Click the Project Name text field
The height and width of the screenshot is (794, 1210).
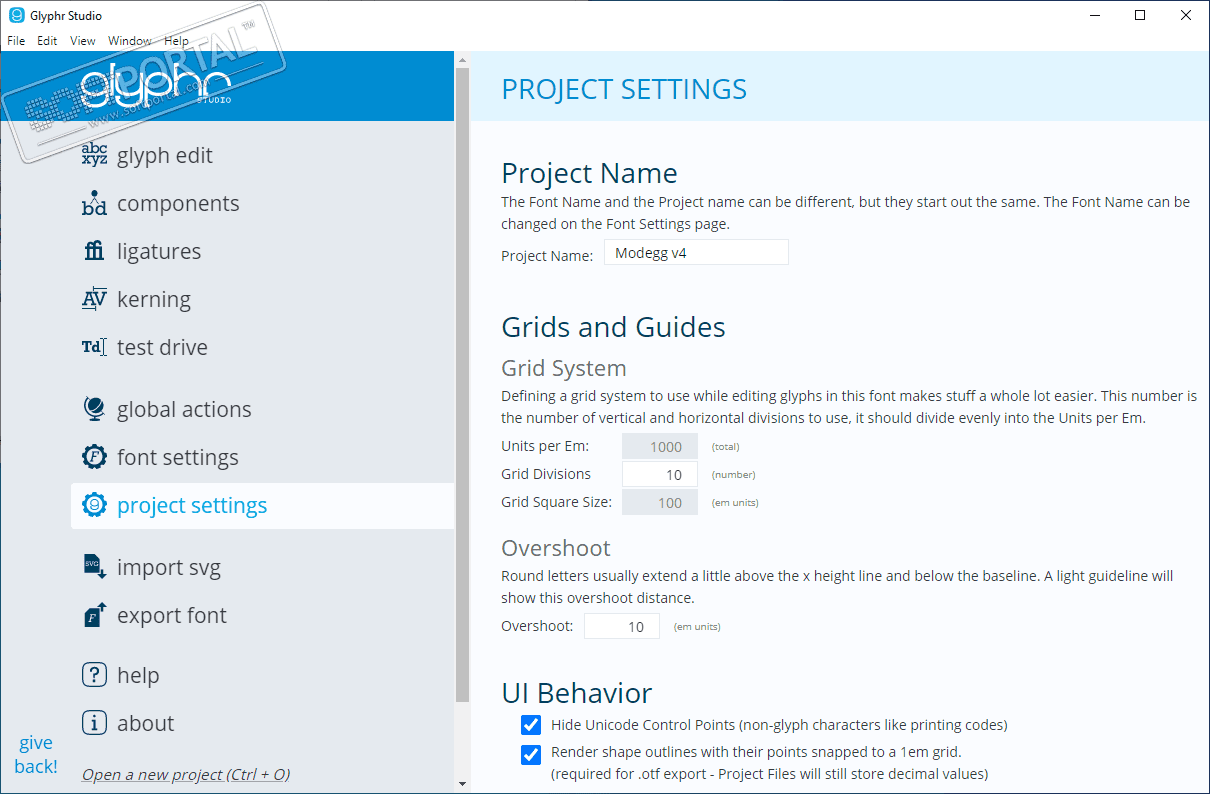[696, 253]
